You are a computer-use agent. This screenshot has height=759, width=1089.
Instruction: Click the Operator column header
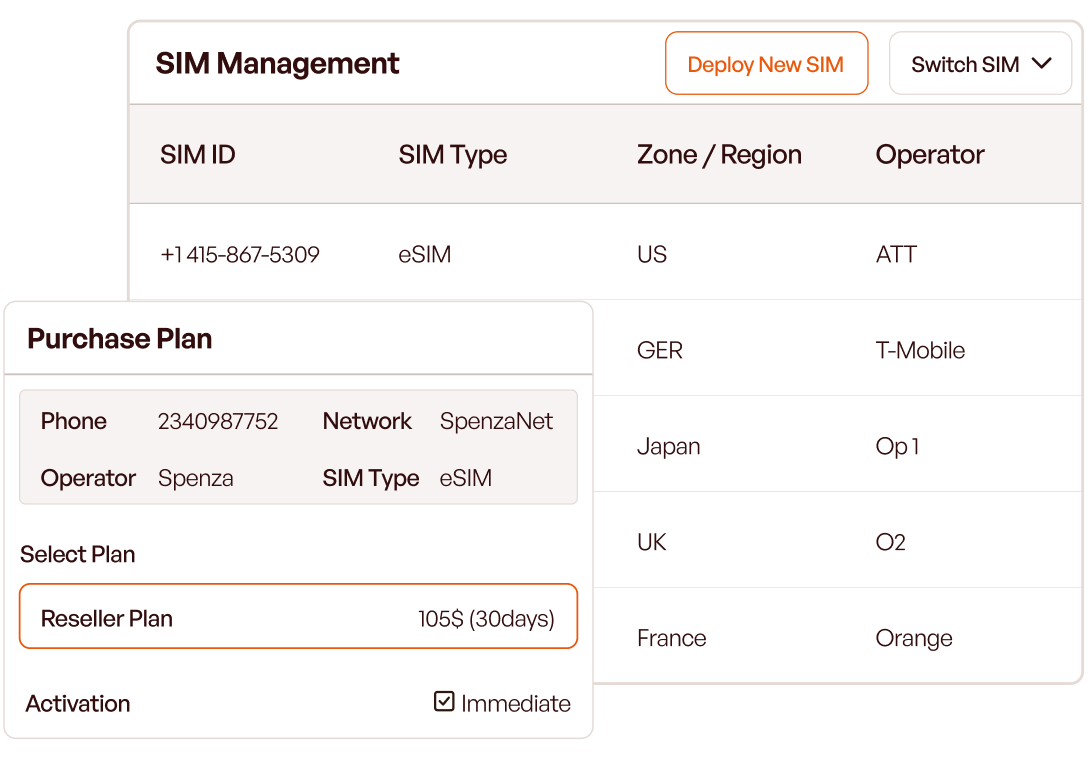pos(930,155)
